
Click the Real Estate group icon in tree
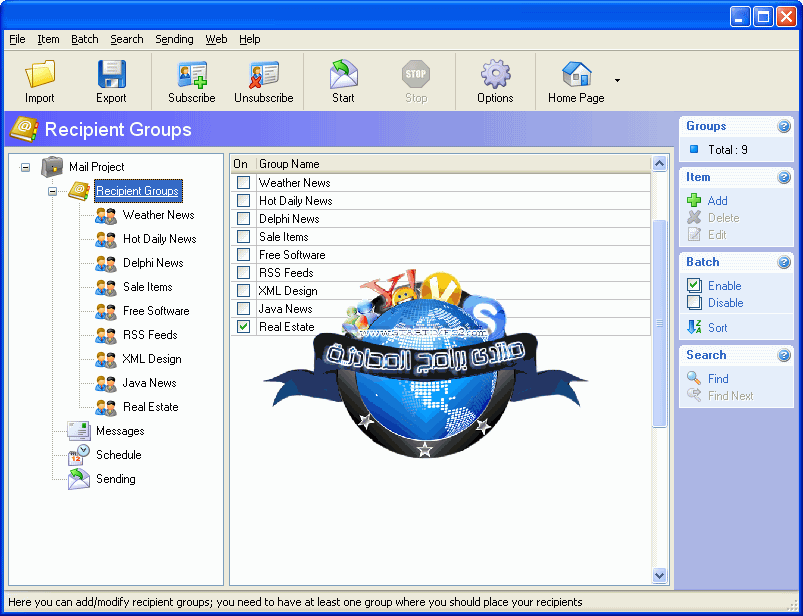pyautogui.click(x=106, y=408)
